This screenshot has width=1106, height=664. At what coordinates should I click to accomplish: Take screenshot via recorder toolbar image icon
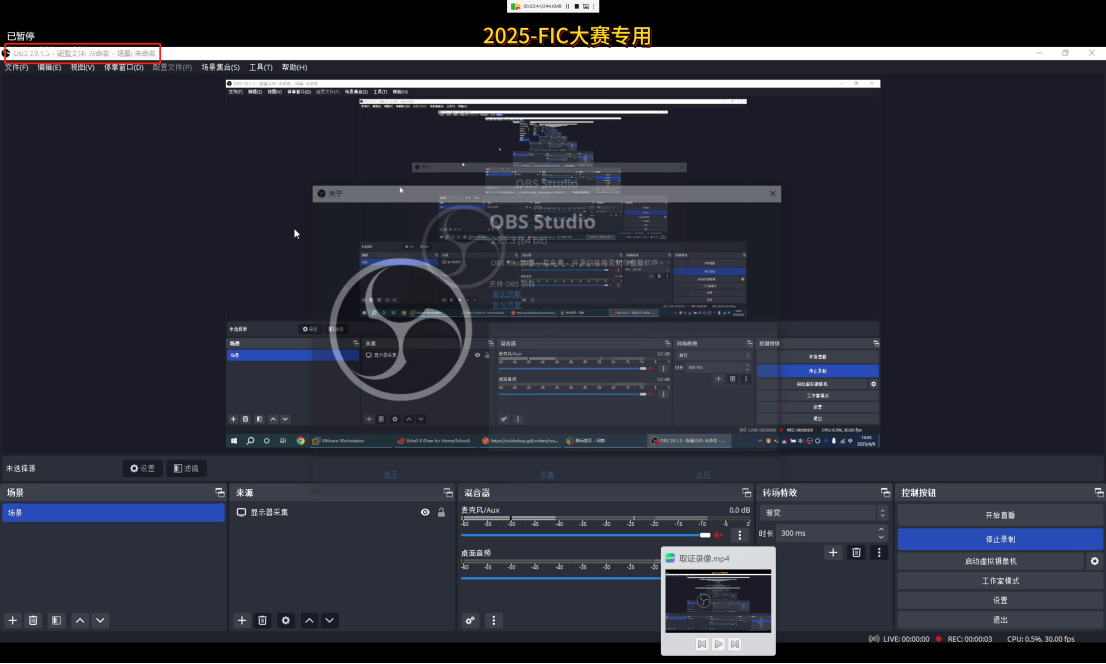[585, 6]
